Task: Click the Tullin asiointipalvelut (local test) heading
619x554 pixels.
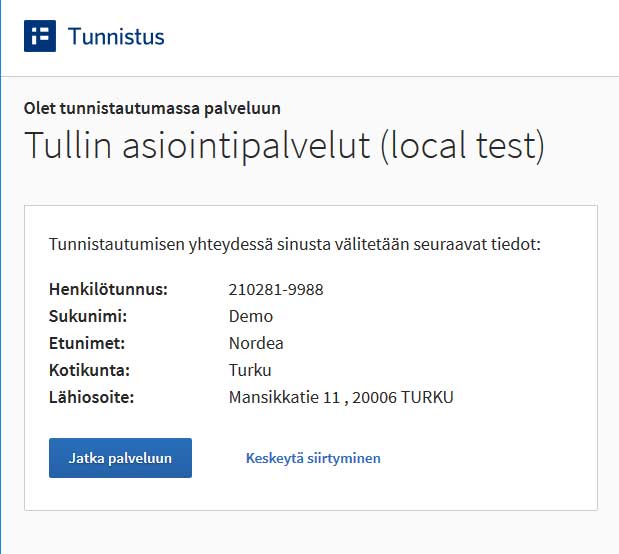Action: pos(284,146)
